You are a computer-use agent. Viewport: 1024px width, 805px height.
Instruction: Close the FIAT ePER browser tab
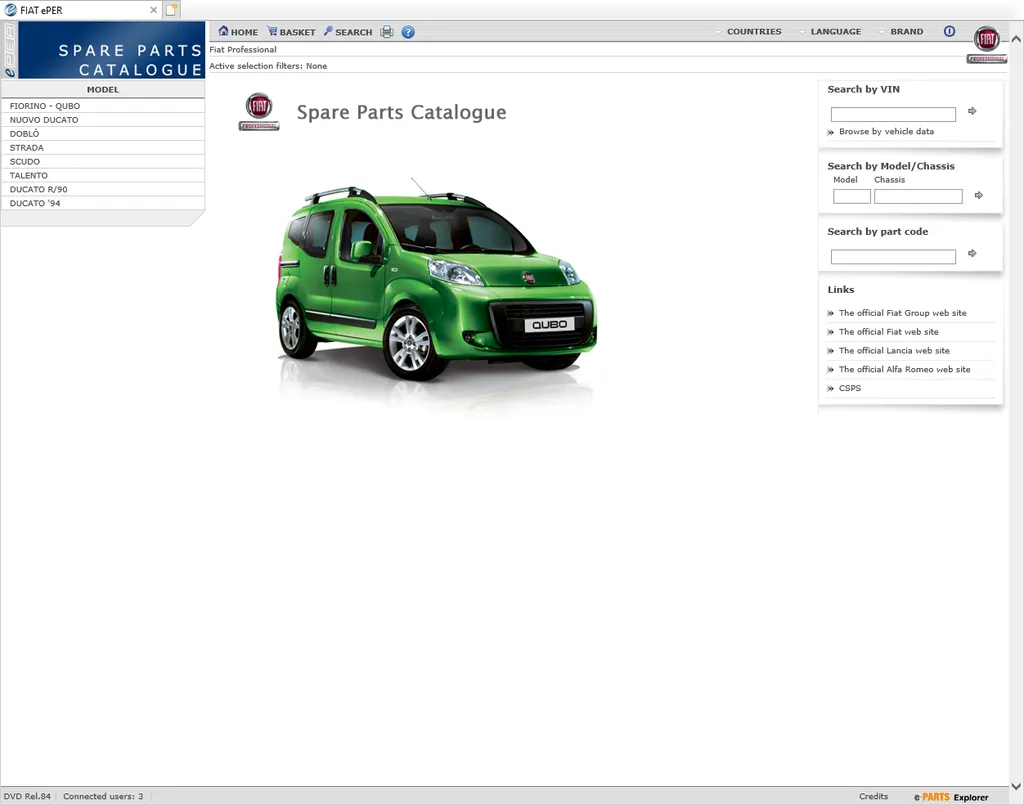[x=153, y=10]
